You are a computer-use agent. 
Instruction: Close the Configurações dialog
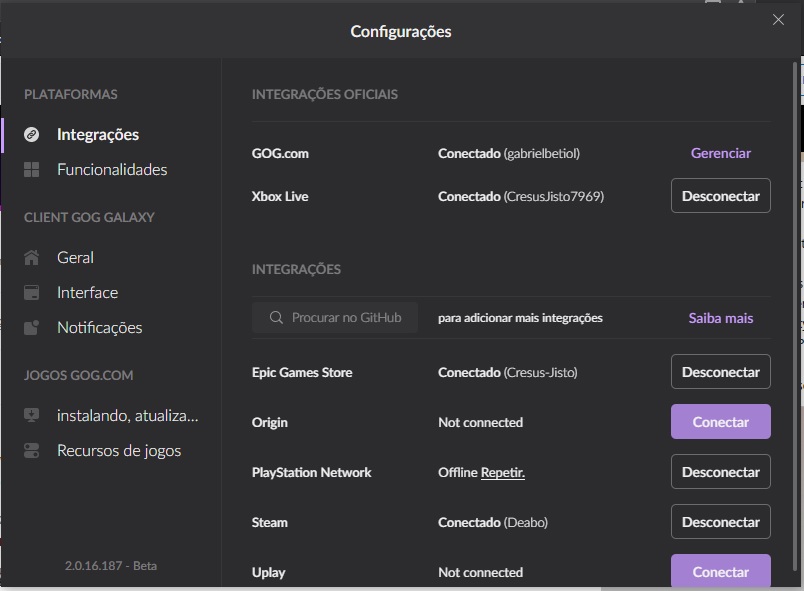point(778,20)
